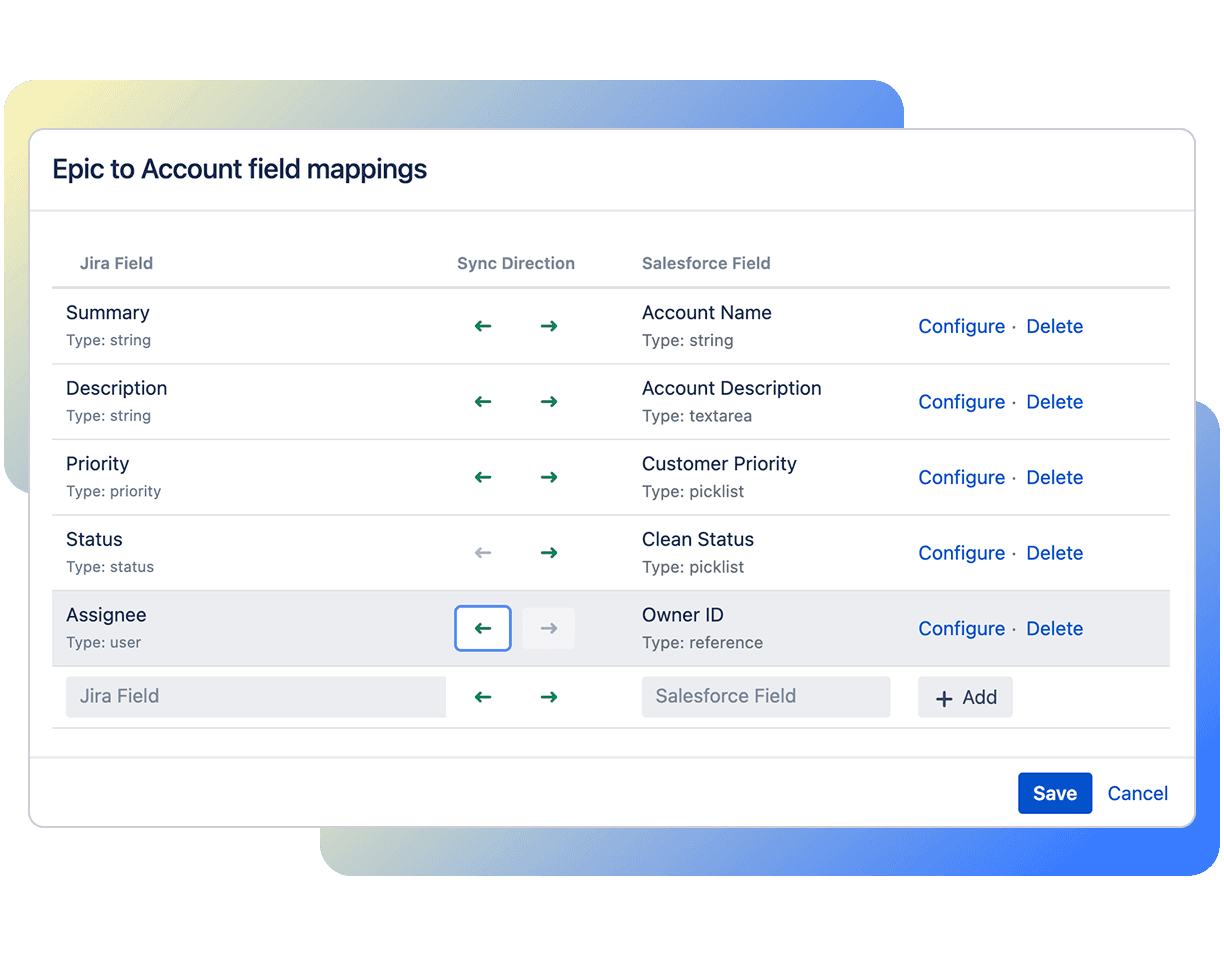Click the Account Name field

(x=707, y=313)
